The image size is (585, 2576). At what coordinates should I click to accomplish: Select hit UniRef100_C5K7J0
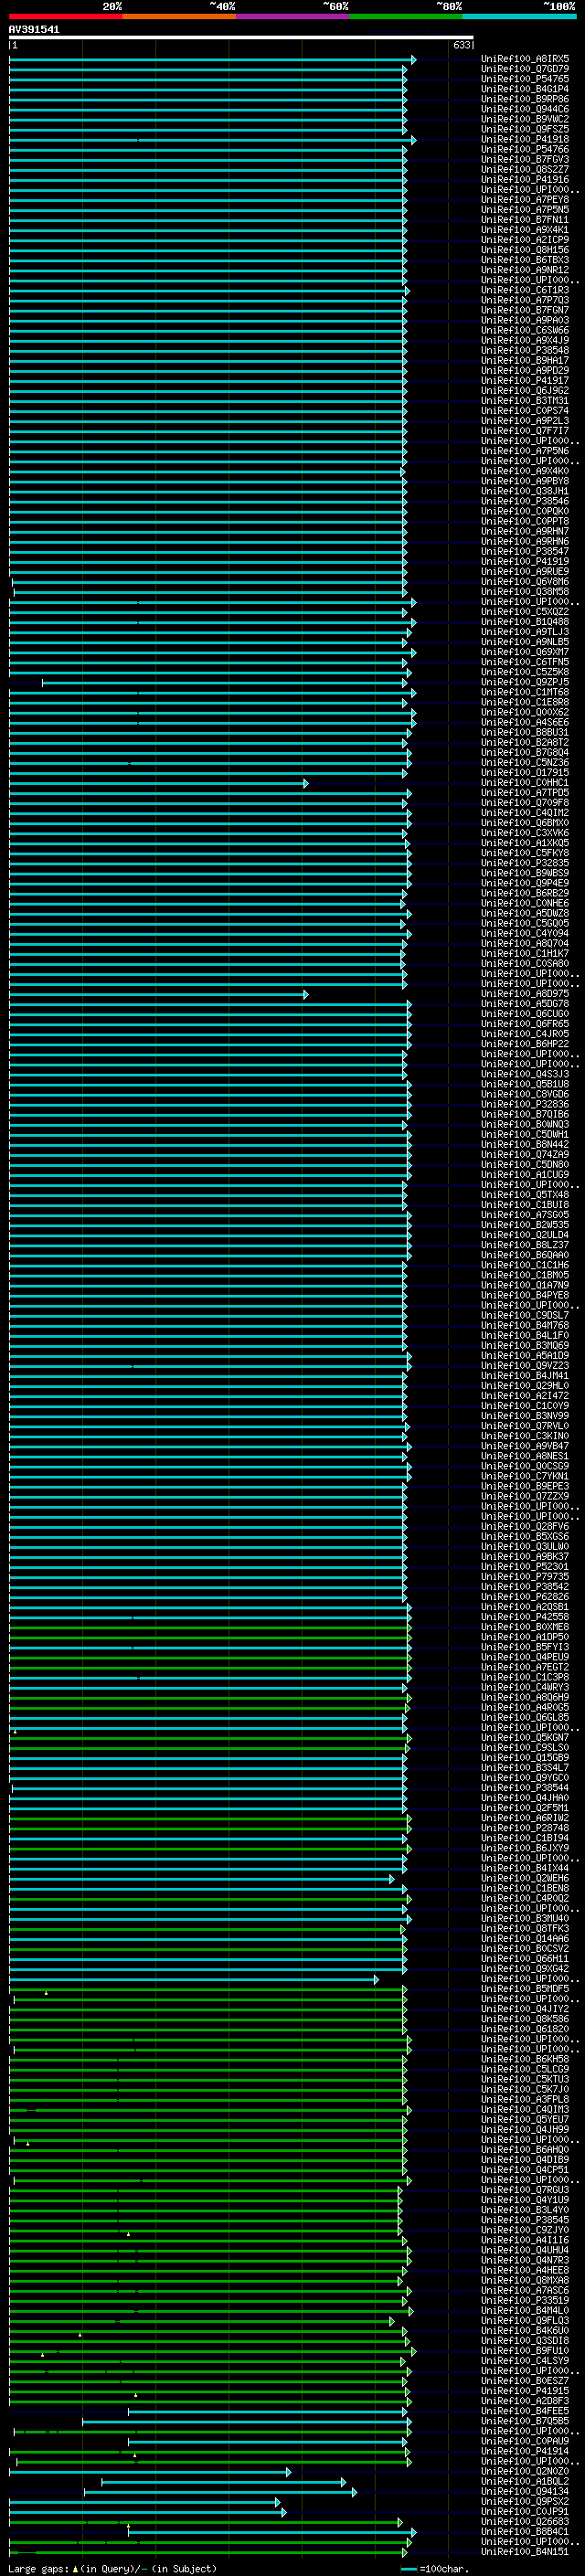(x=525, y=2089)
